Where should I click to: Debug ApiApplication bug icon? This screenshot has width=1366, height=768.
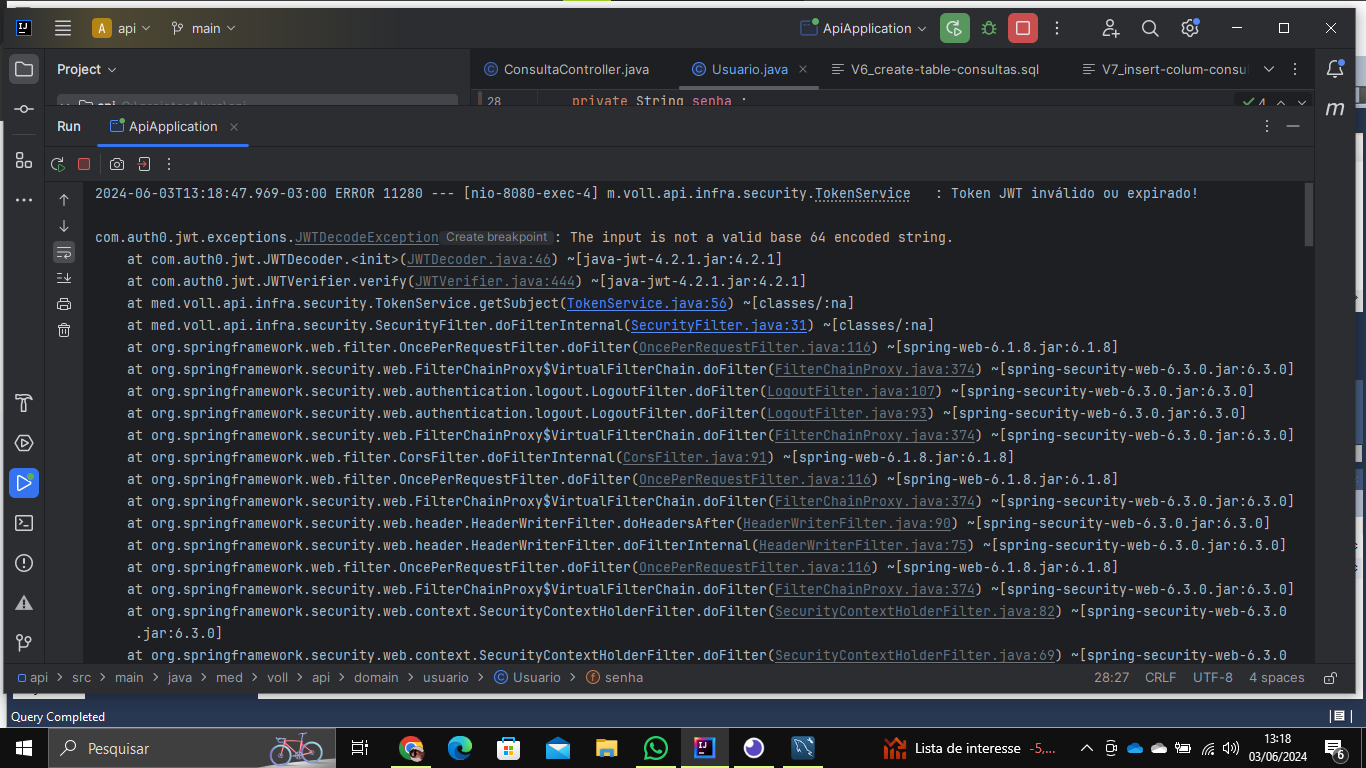(x=989, y=28)
